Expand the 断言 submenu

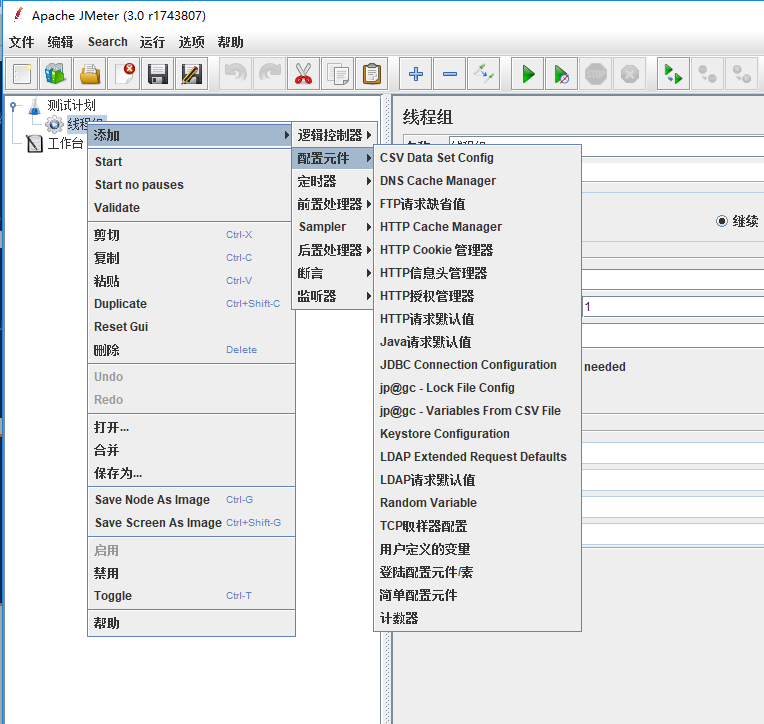(334, 273)
